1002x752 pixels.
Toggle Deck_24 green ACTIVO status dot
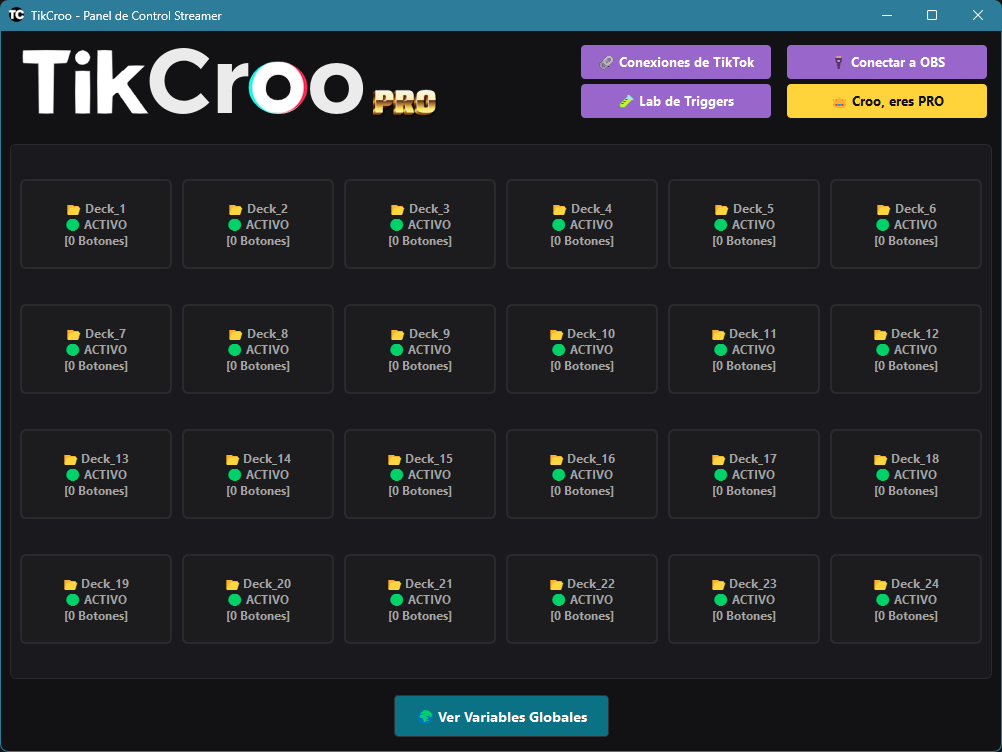click(x=883, y=600)
